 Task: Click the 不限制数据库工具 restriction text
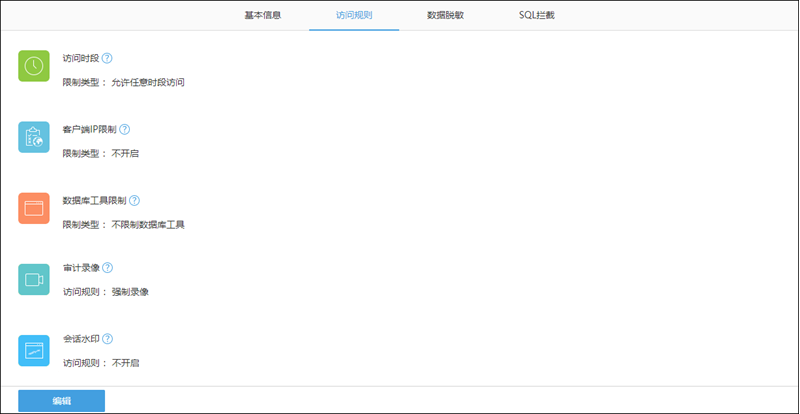148,225
